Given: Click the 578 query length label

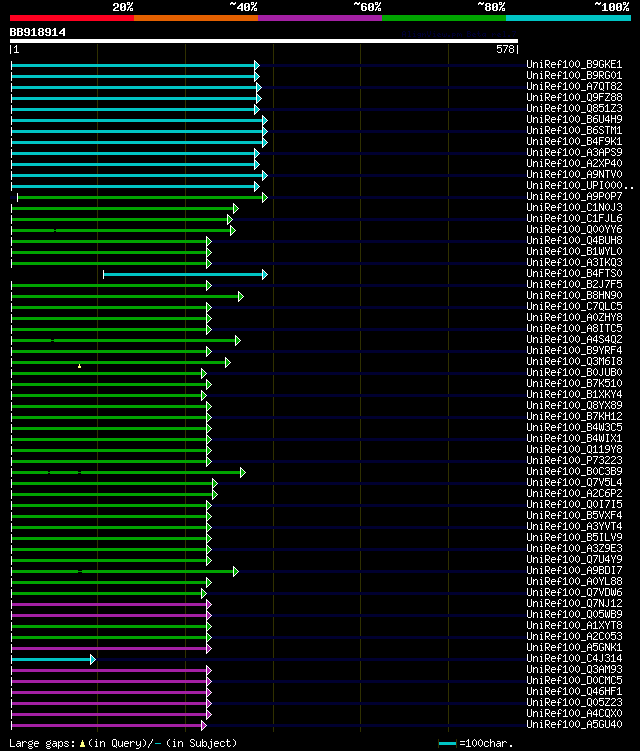Looking at the screenshot, I should (505, 49).
